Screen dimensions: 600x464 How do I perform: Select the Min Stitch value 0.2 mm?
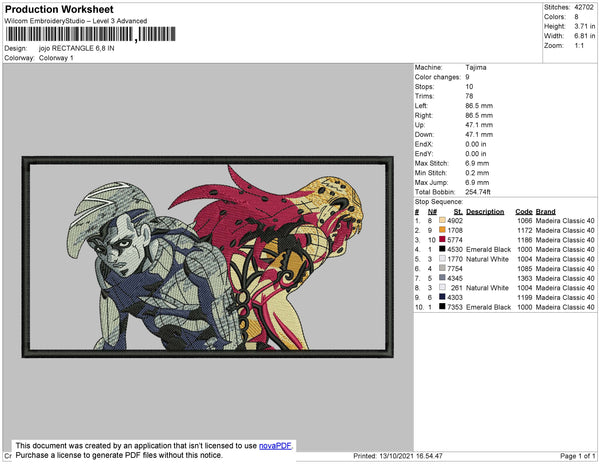click(477, 173)
